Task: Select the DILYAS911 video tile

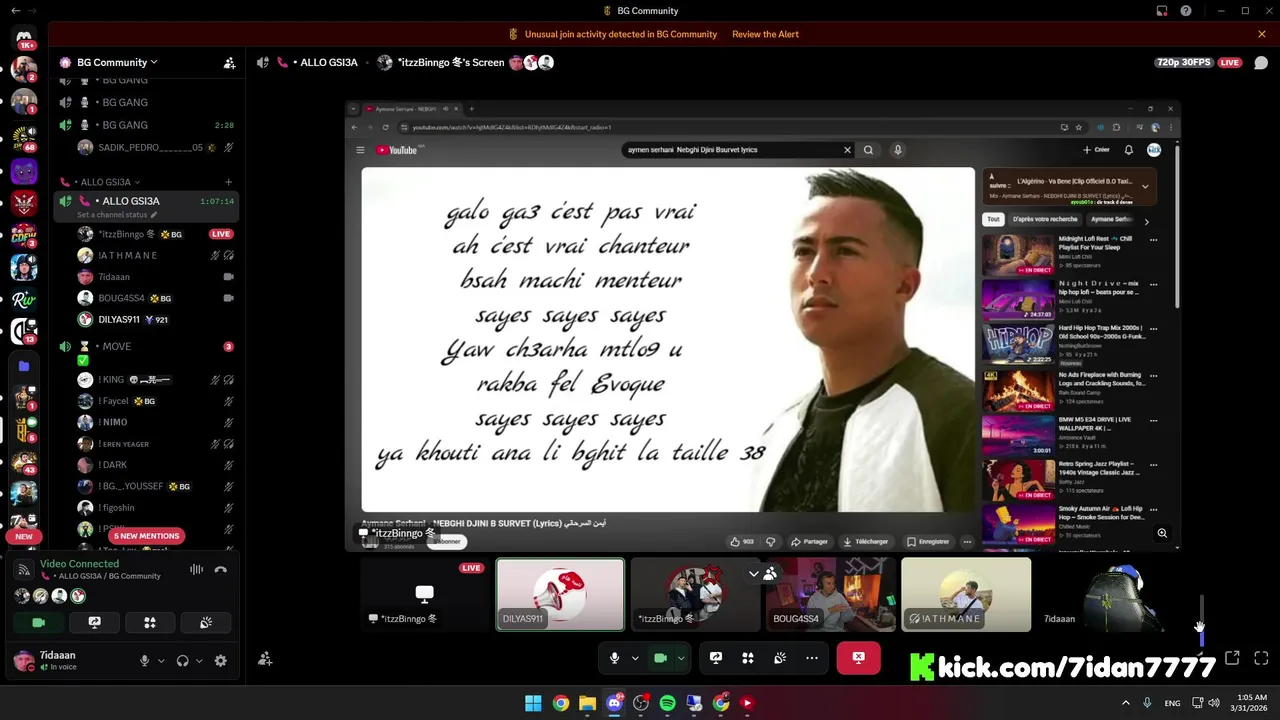Action: [560, 594]
